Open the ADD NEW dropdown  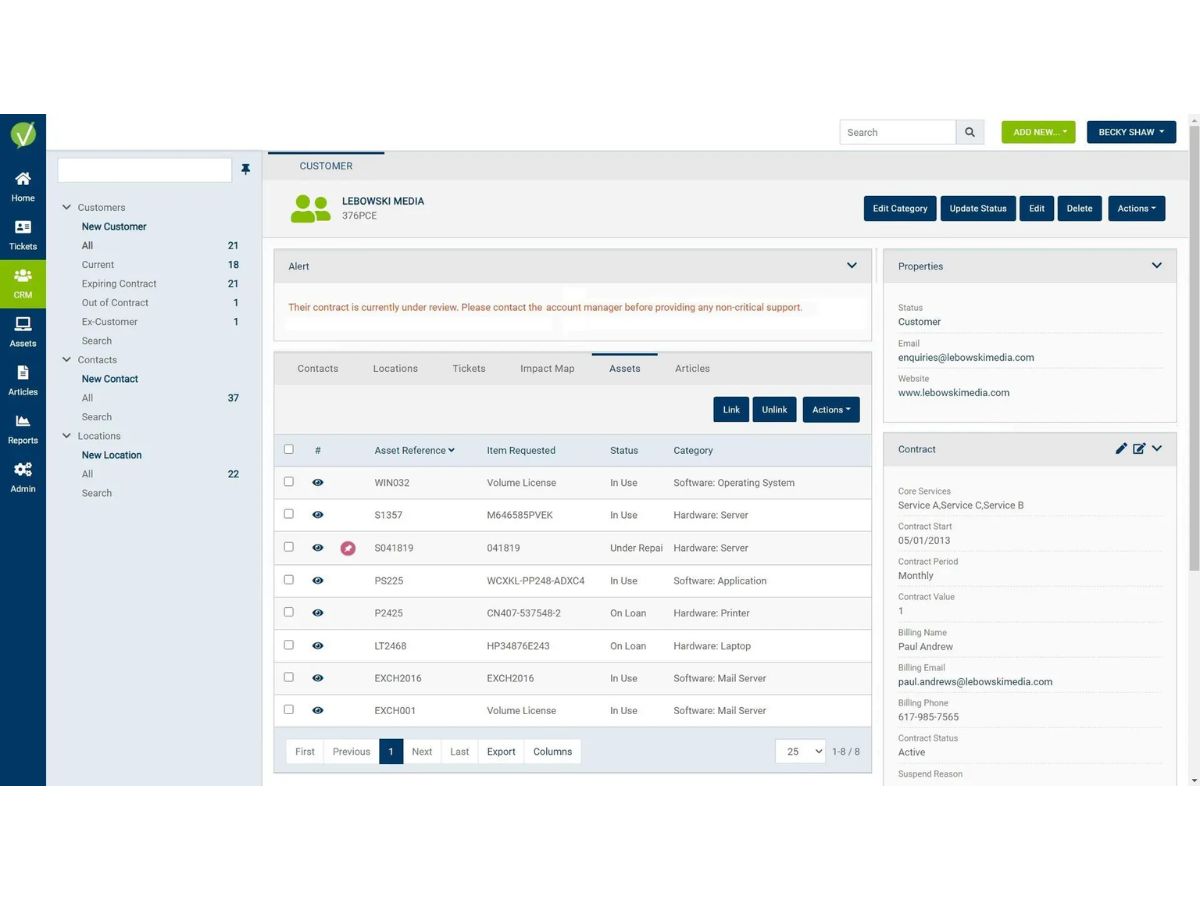pos(1038,132)
